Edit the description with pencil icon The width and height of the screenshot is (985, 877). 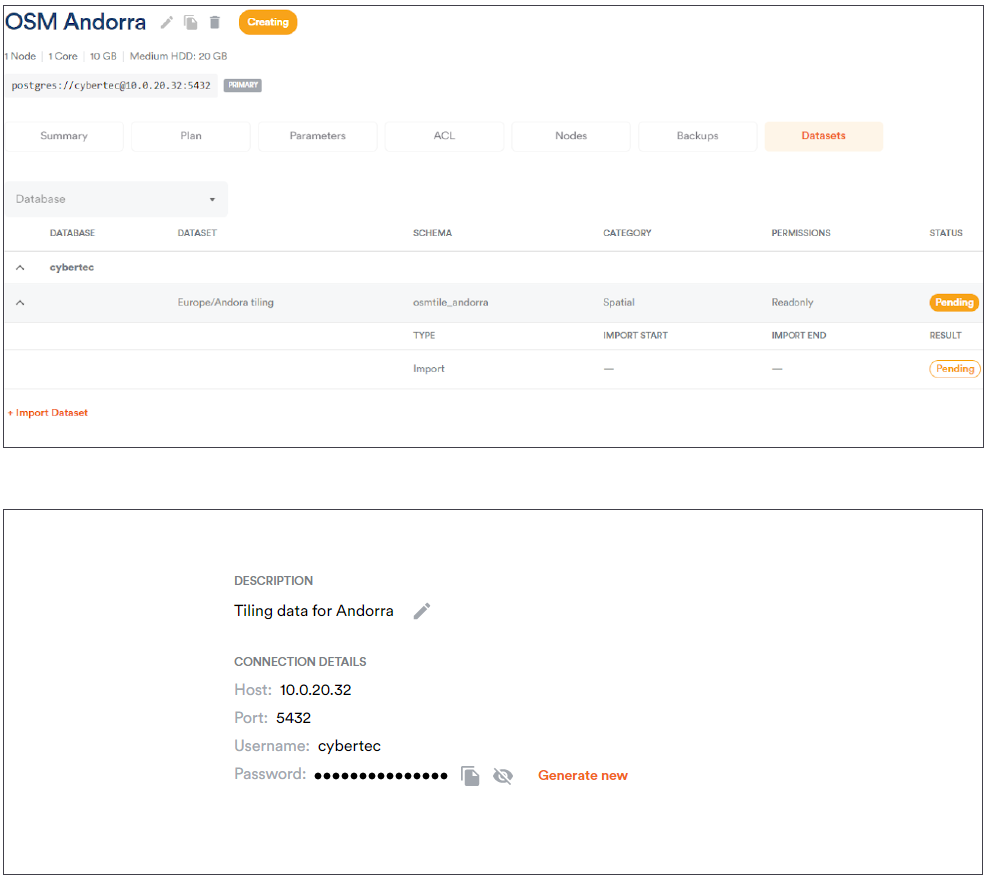click(x=422, y=611)
